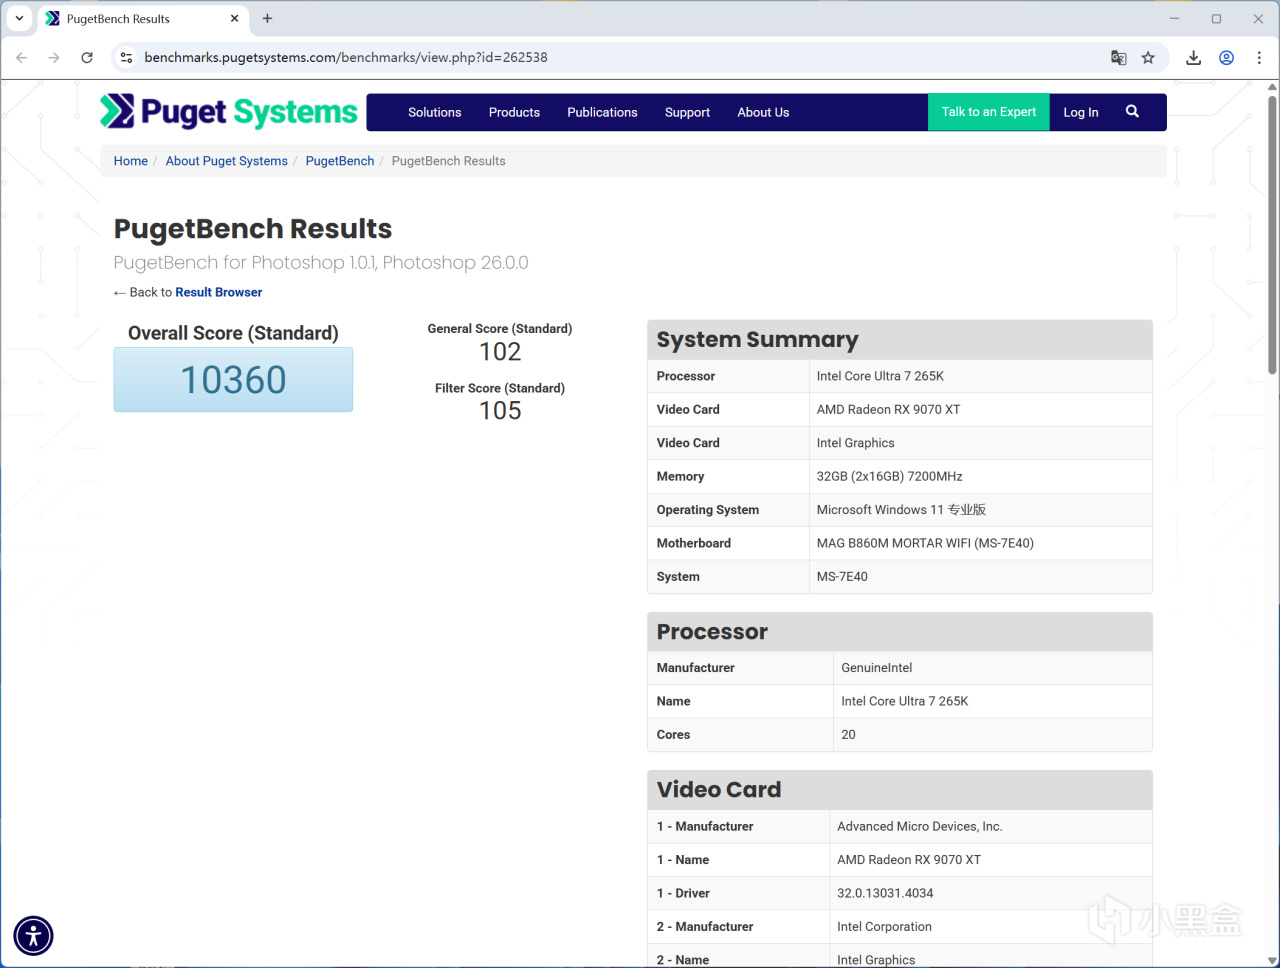Click the System Summary processor value Intel Core Ultra 7 265K
Viewport: 1280px width, 968px height.
click(x=880, y=376)
